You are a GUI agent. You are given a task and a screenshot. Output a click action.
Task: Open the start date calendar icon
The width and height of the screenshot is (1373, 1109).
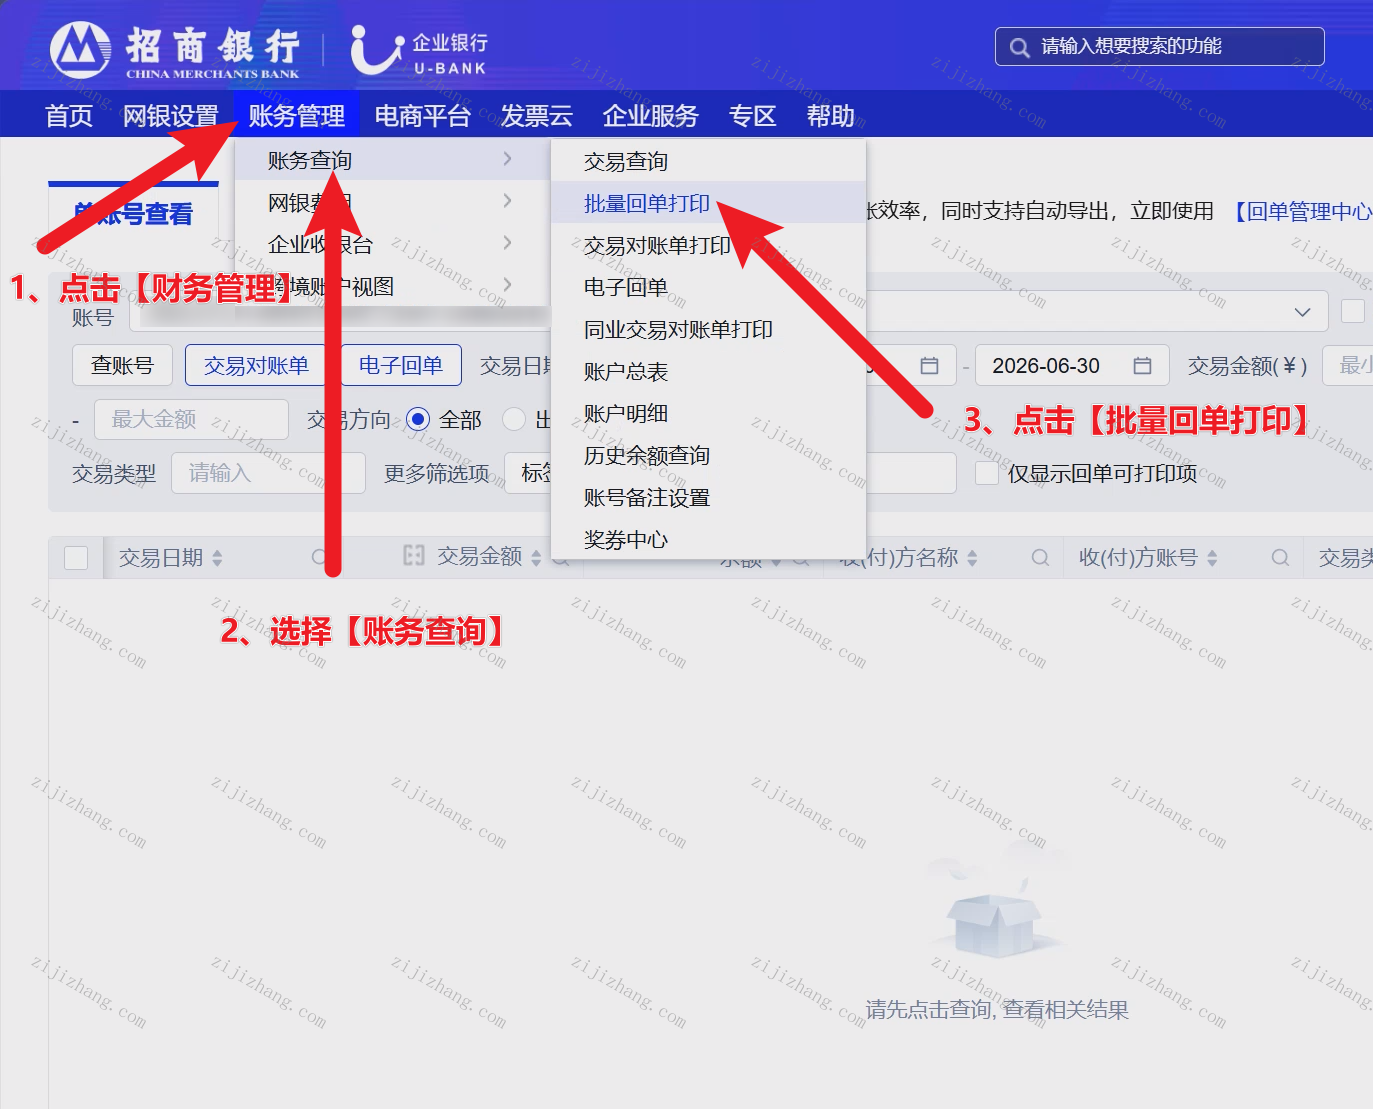point(929,366)
